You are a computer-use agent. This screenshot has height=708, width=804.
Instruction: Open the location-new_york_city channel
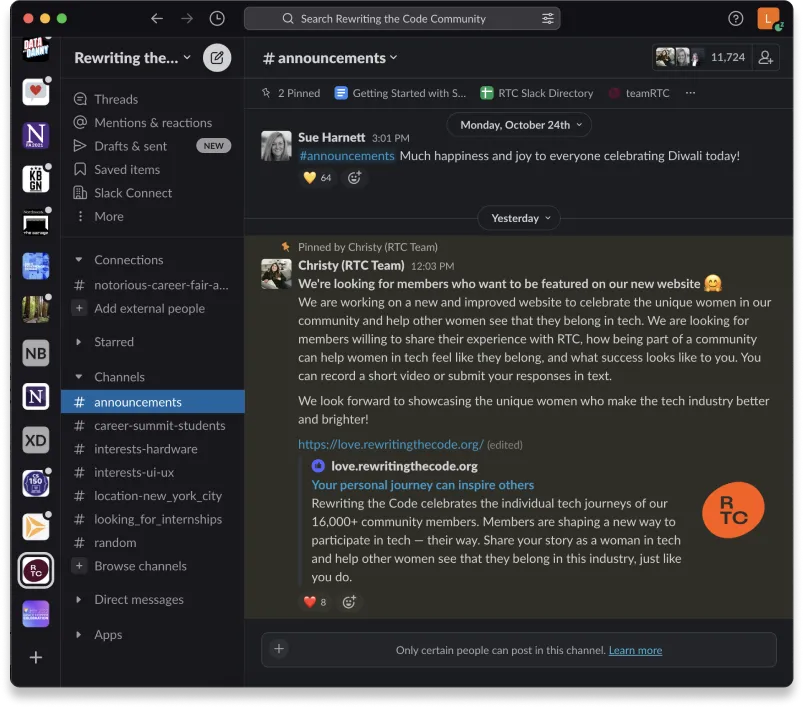click(152, 496)
